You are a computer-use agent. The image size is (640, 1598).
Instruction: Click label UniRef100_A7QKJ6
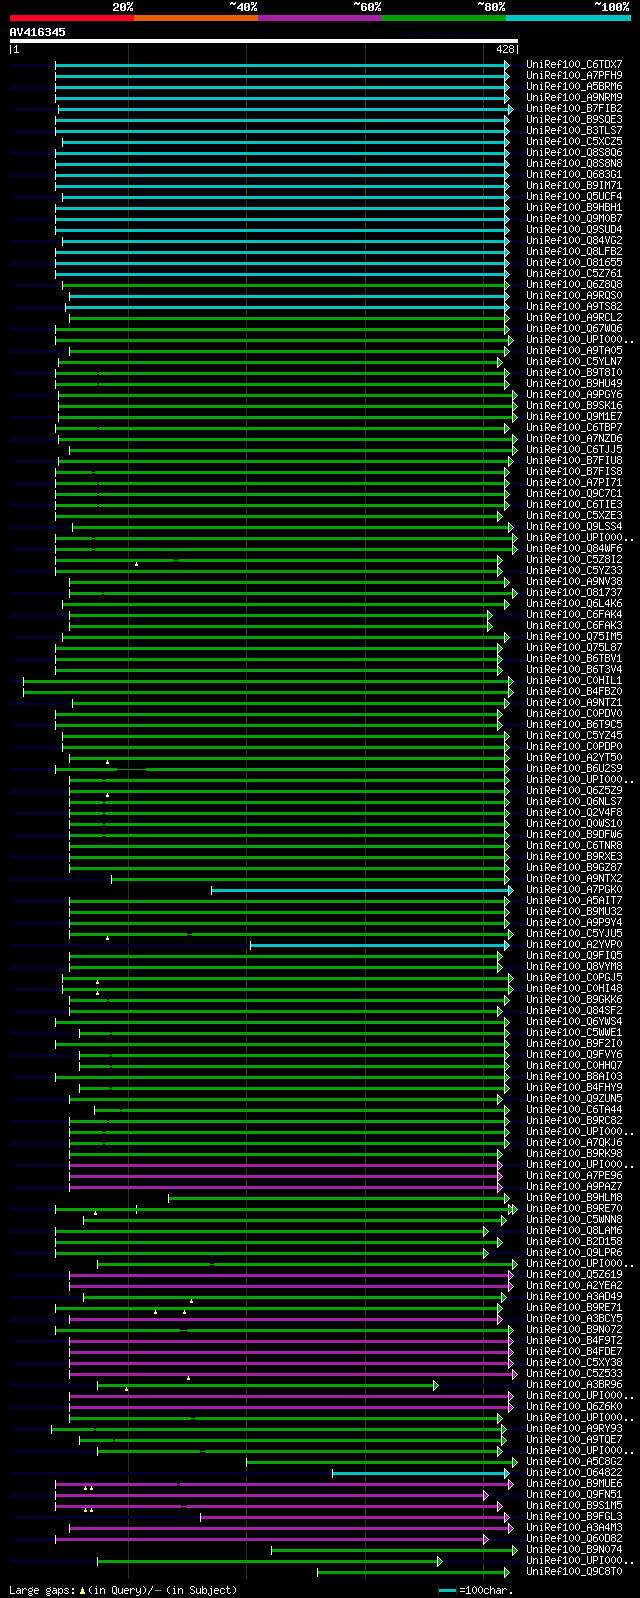(574, 1143)
